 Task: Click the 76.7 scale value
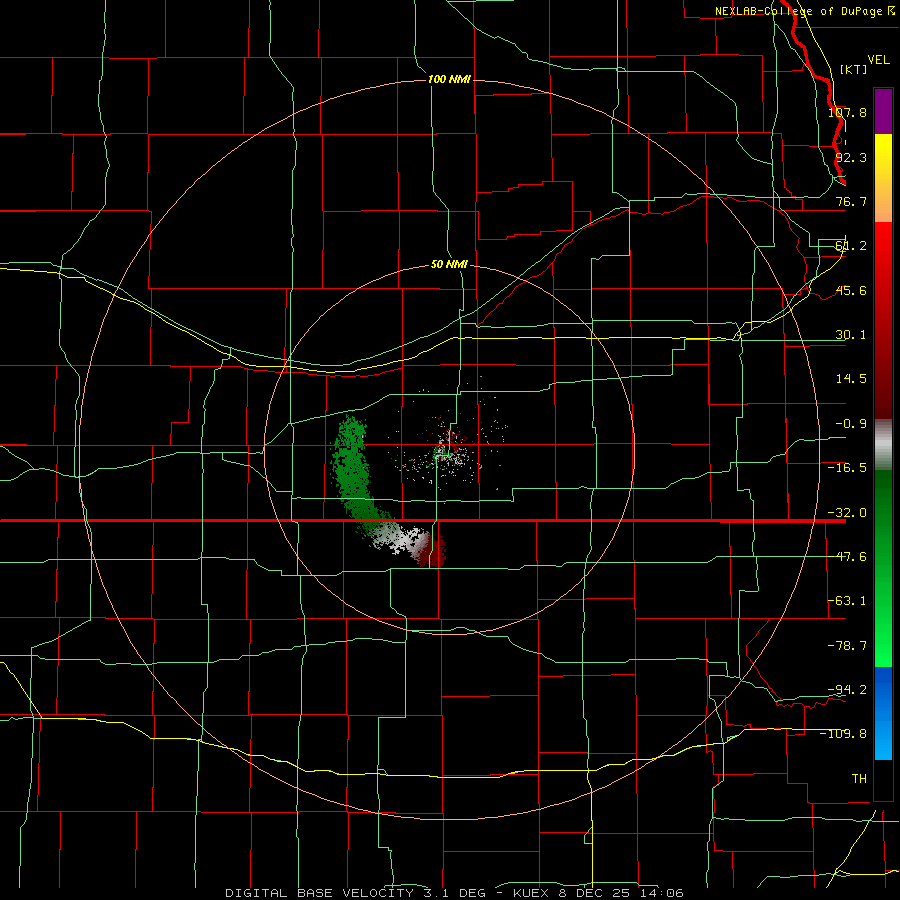[x=851, y=201]
